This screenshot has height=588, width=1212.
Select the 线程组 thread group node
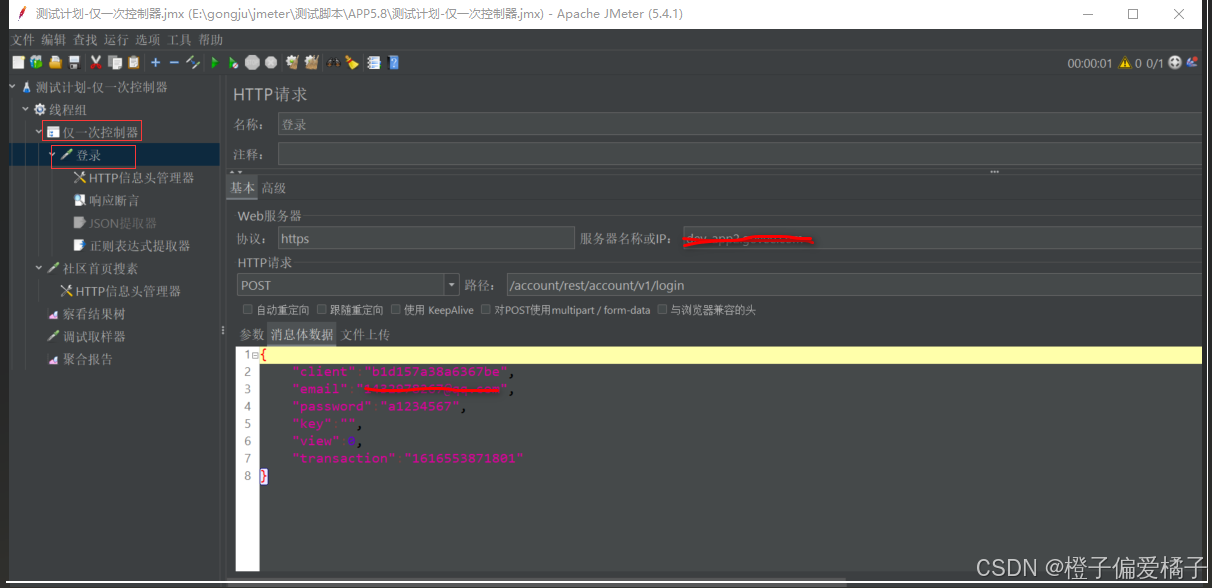67,109
